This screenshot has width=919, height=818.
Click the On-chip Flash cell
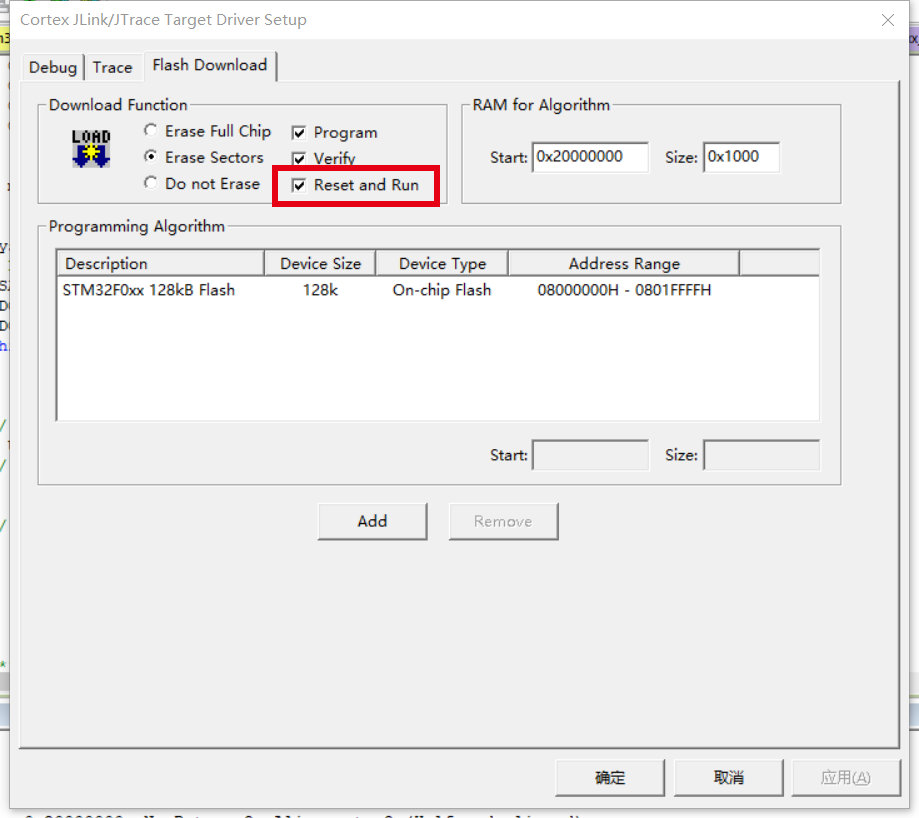click(442, 290)
